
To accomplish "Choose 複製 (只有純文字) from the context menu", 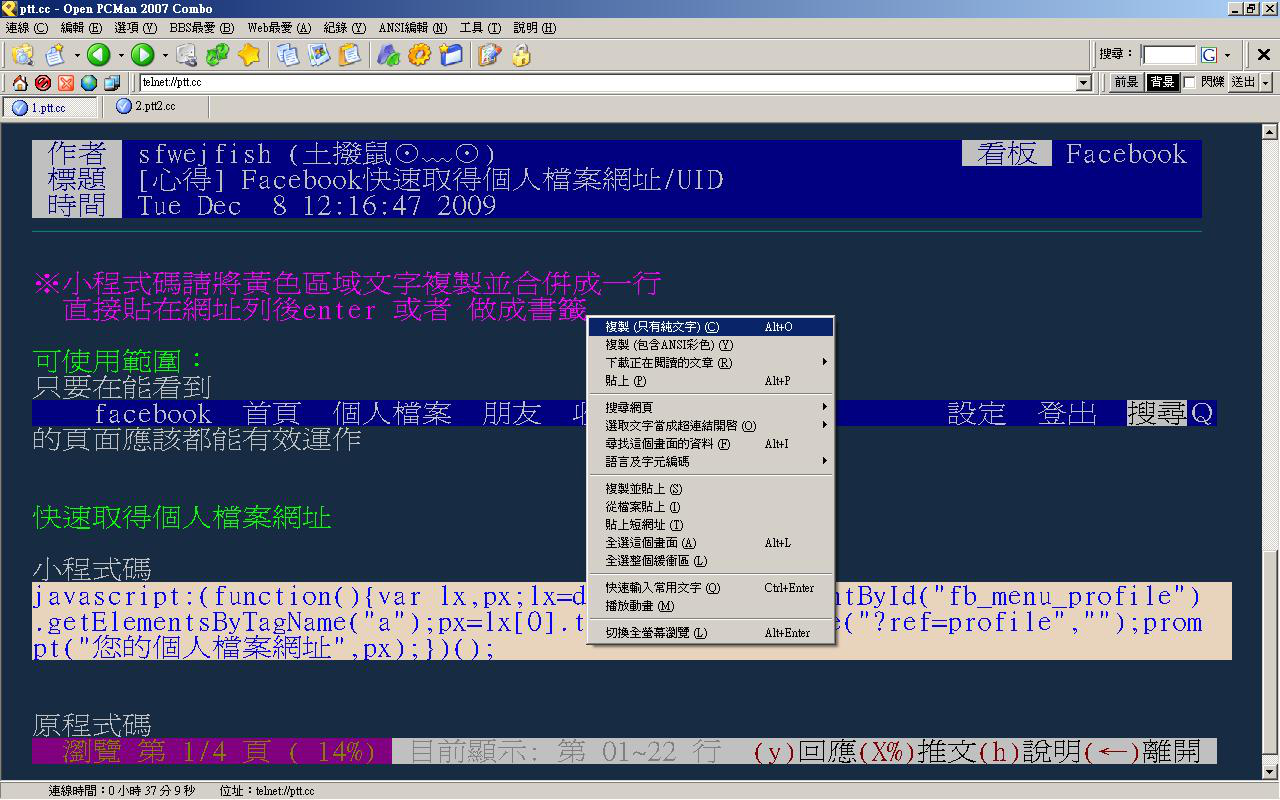I will 711,327.
